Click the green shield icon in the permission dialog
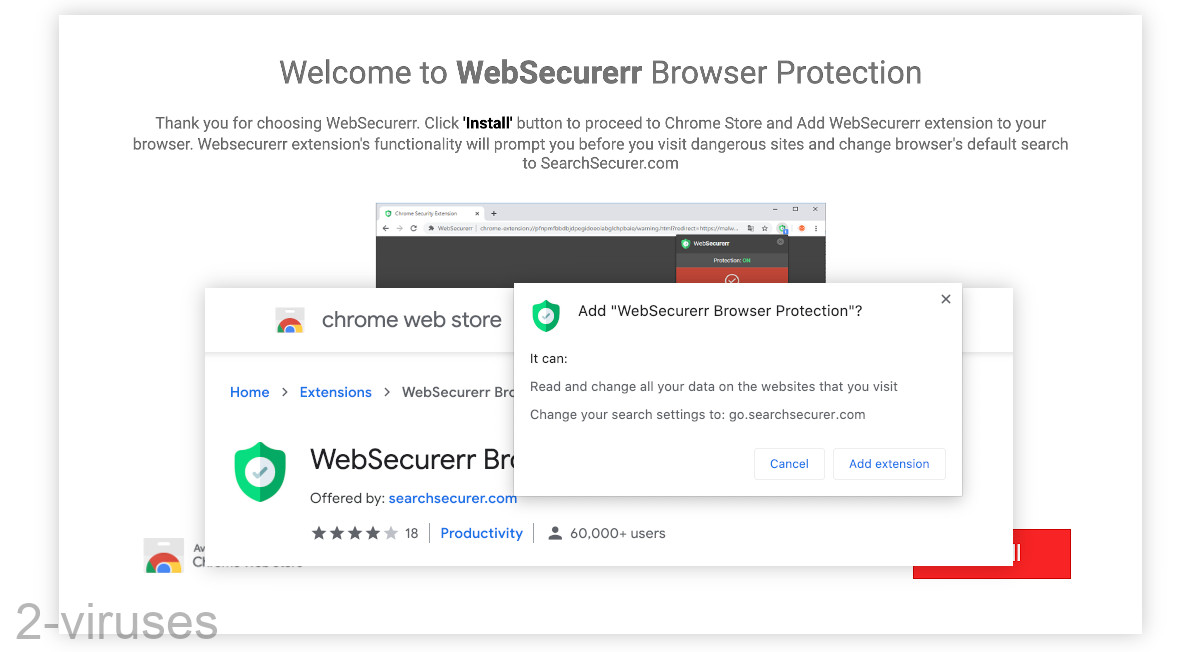Image resolution: width=1200 pixels, height=652 pixels. point(546,315)
